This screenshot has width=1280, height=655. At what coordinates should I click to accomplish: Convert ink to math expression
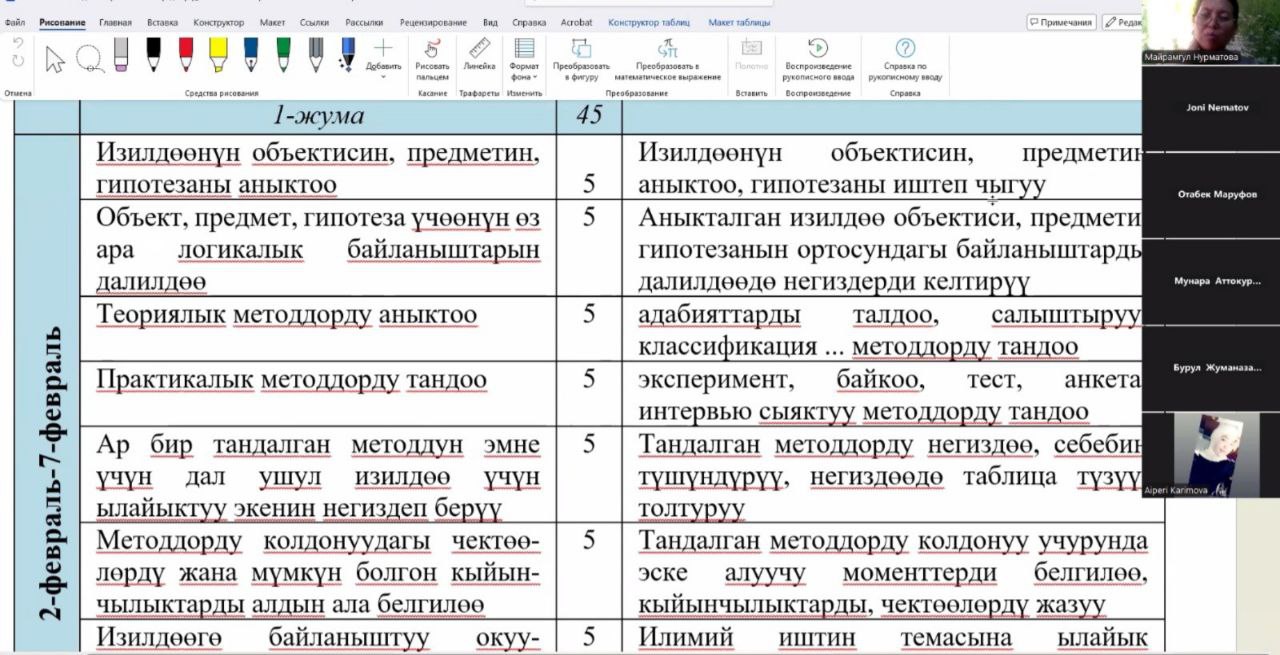coord(667,57)
